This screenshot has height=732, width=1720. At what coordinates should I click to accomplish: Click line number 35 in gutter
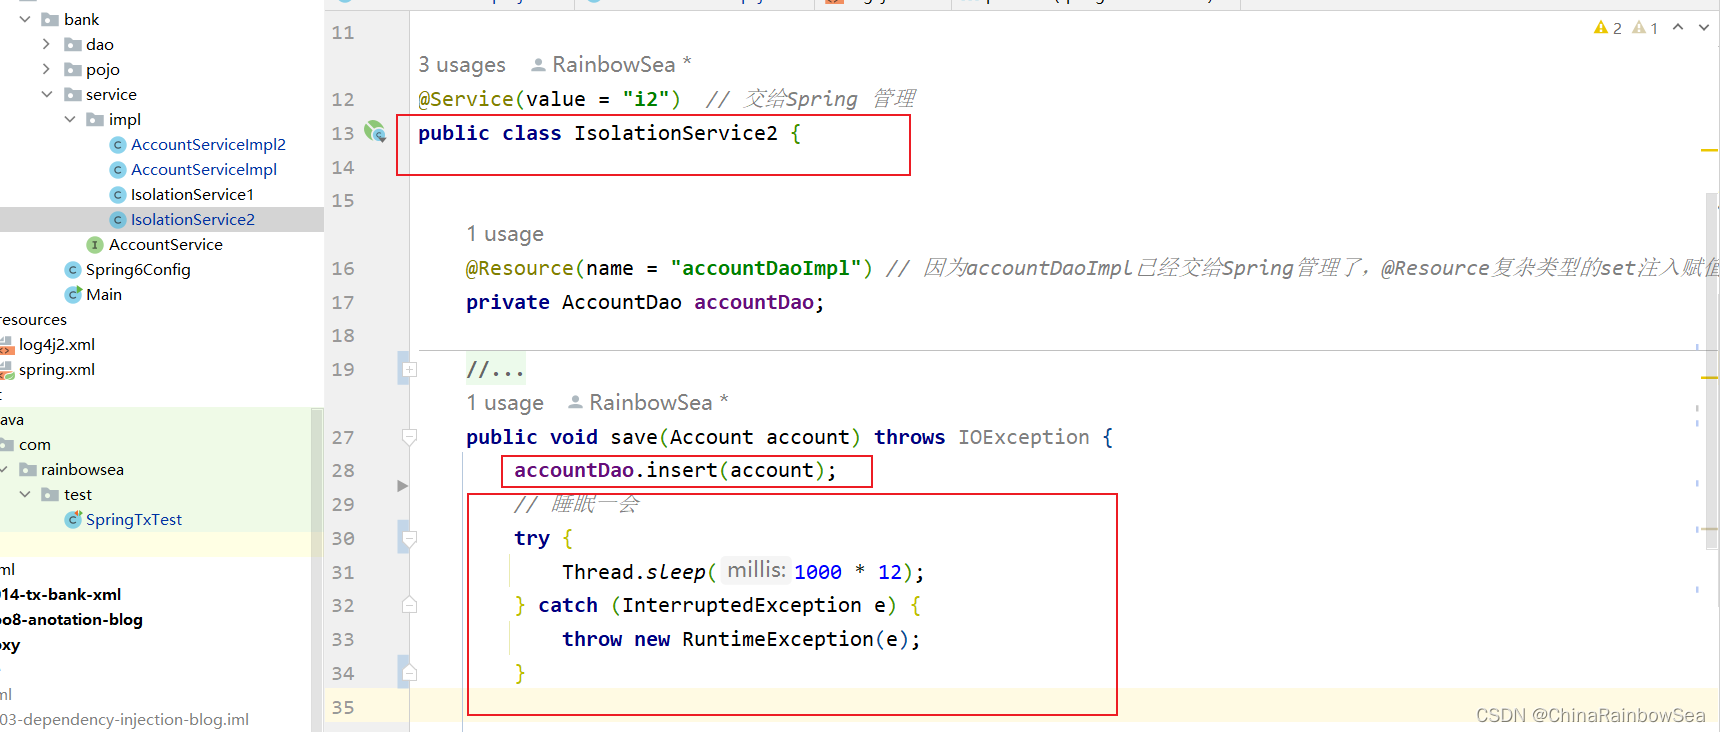coord(343,707)
